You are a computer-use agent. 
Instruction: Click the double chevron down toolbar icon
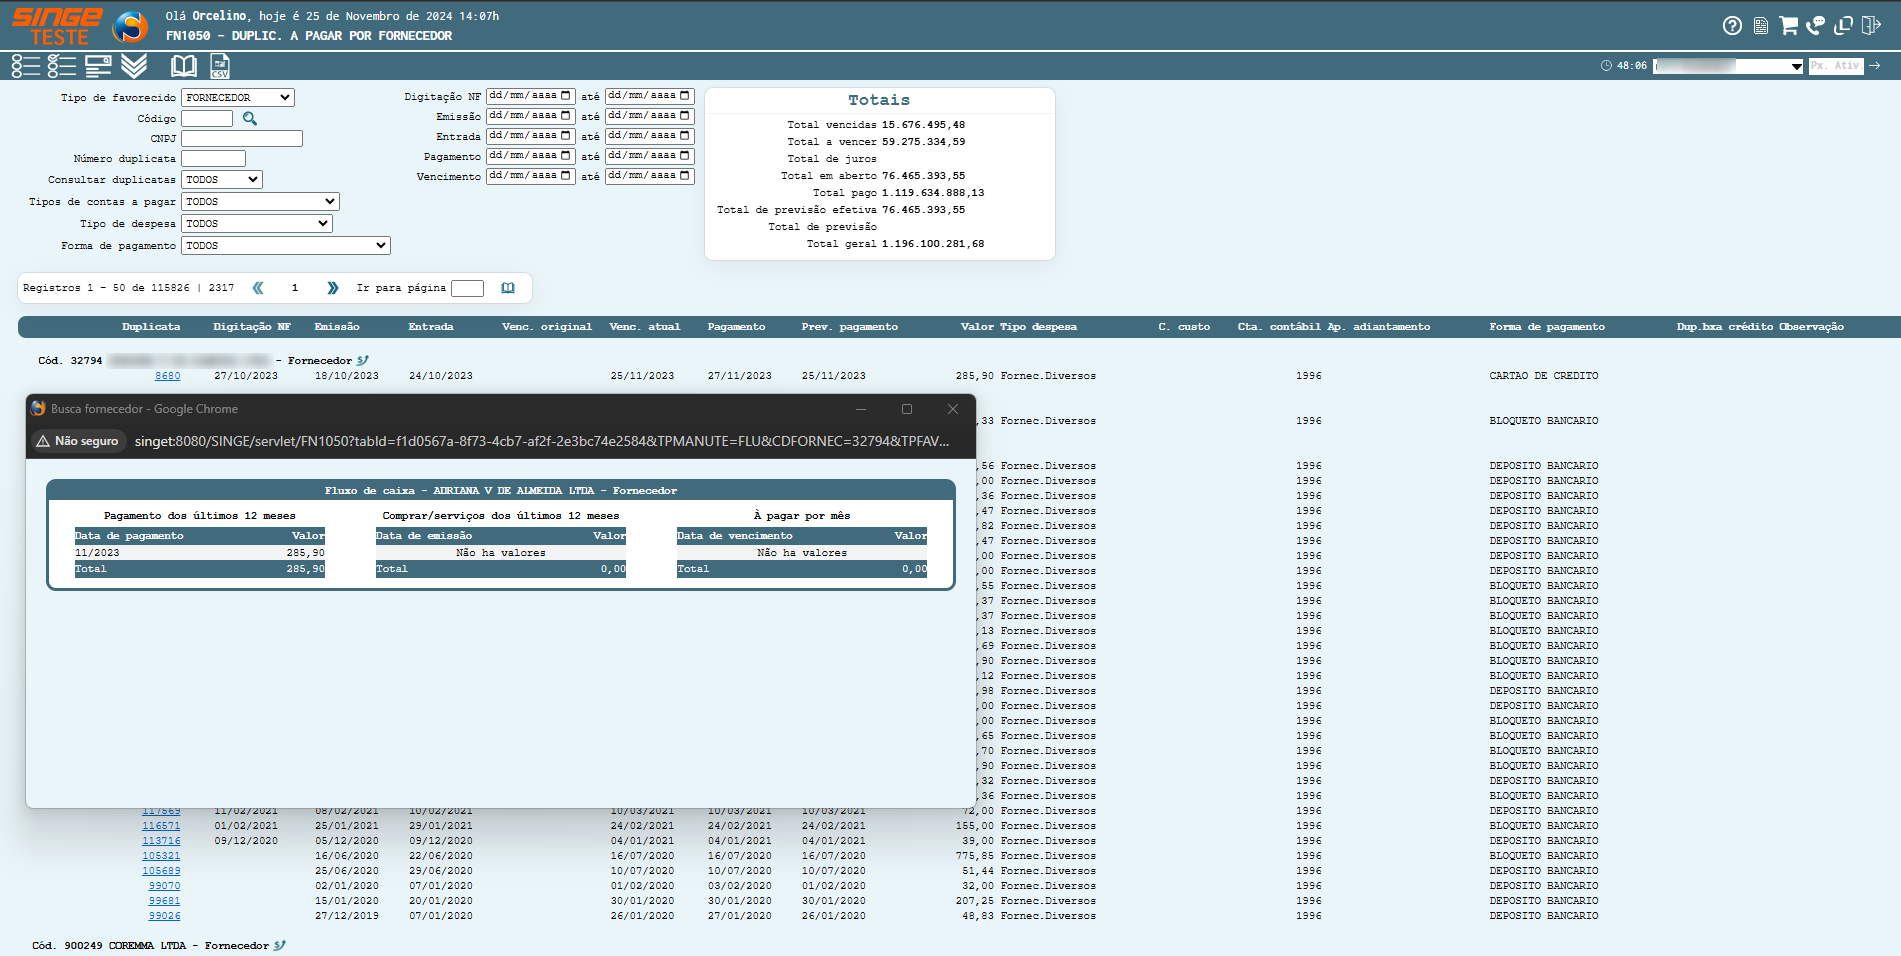[134, 67]
